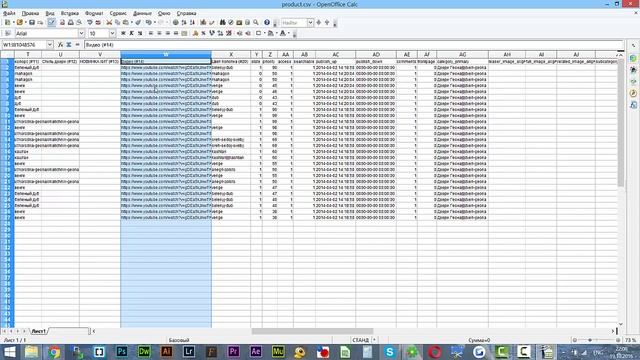Click the 73 % zoom level field
This screenshot has height=360, width=640.
(631, 340)
